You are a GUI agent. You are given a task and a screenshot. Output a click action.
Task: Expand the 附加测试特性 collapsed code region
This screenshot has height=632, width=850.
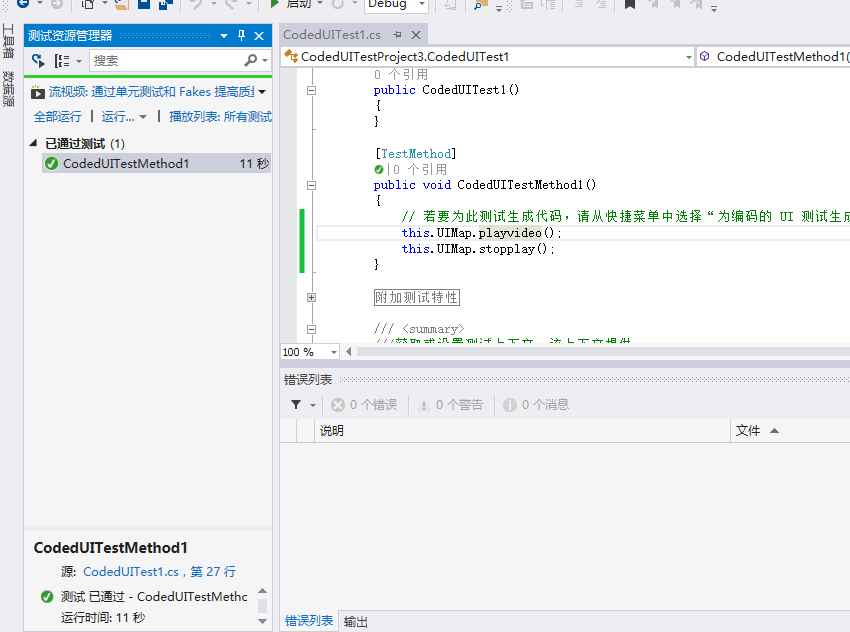(x=311, y=298)
